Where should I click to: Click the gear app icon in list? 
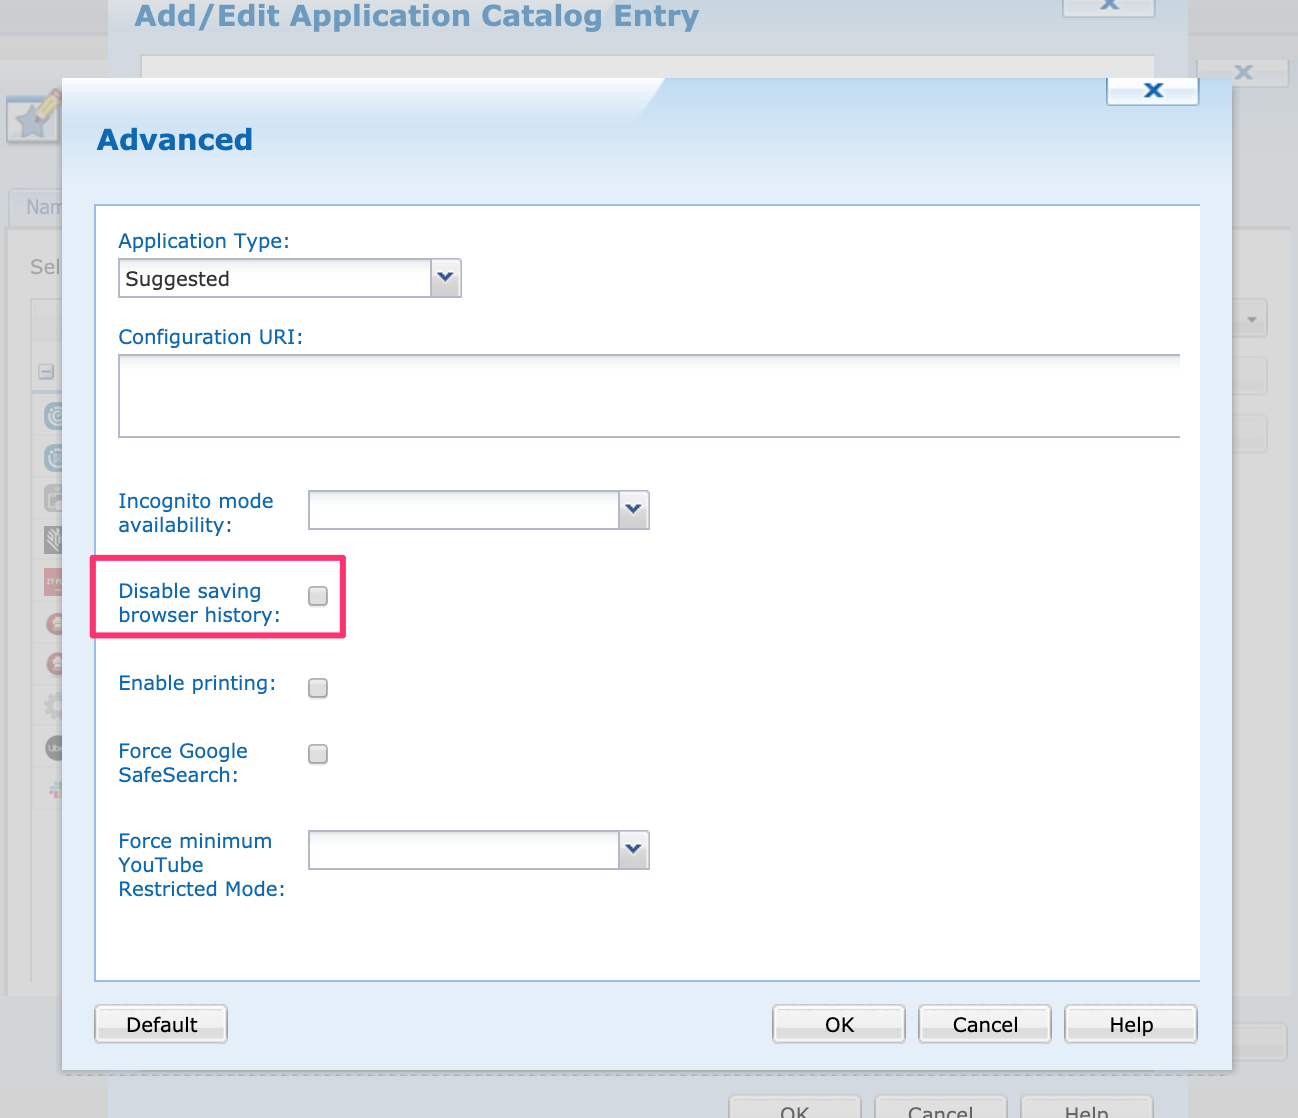(x=54, y=706)
